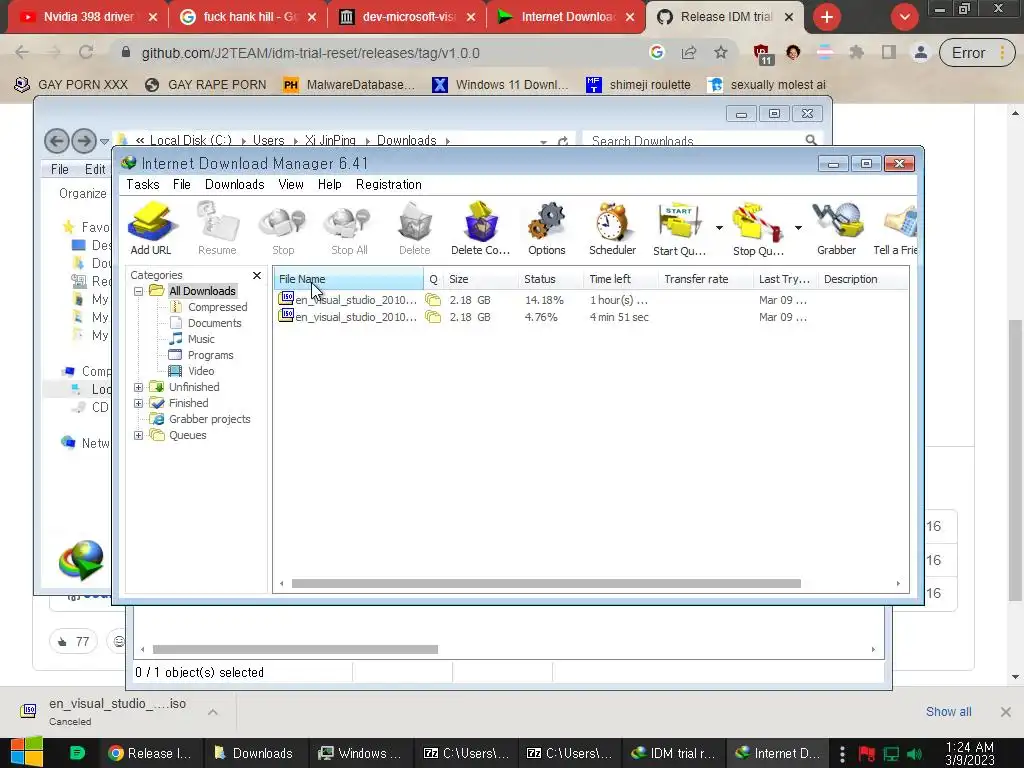Viewport: 1024px width, 768px height.
Task: Click the thumbs up 77 reaction
Action: pyautogui.click(x=73, y=641)
